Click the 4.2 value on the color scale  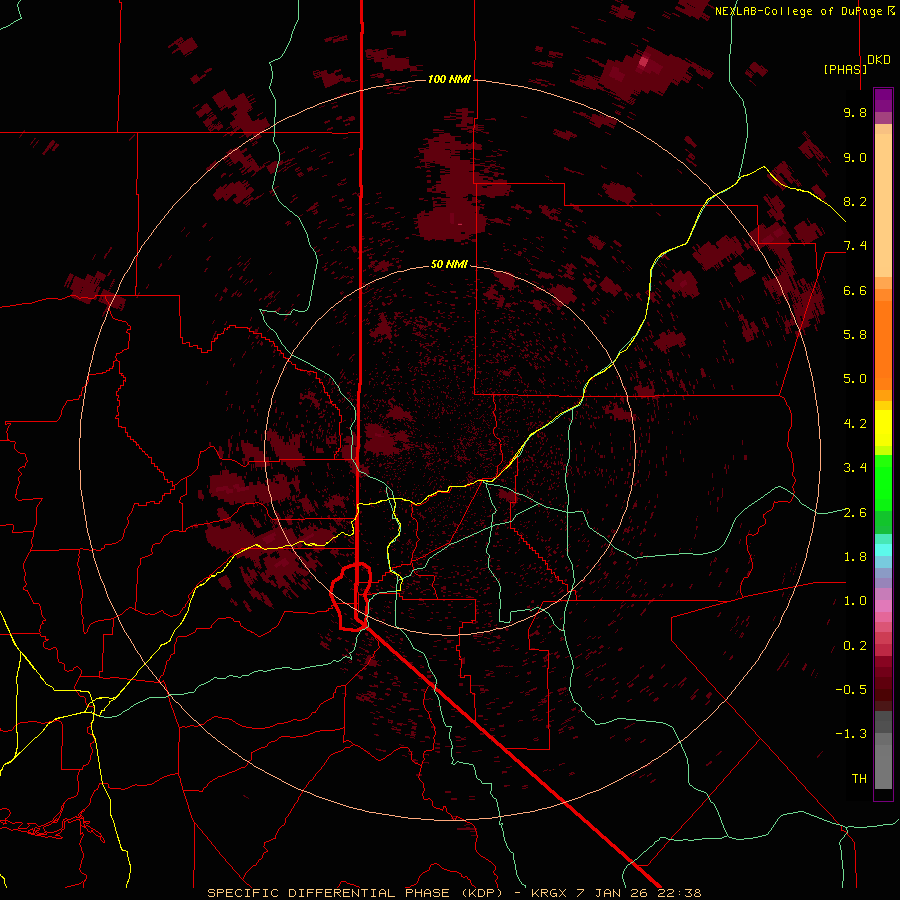(x=855, y=424)
